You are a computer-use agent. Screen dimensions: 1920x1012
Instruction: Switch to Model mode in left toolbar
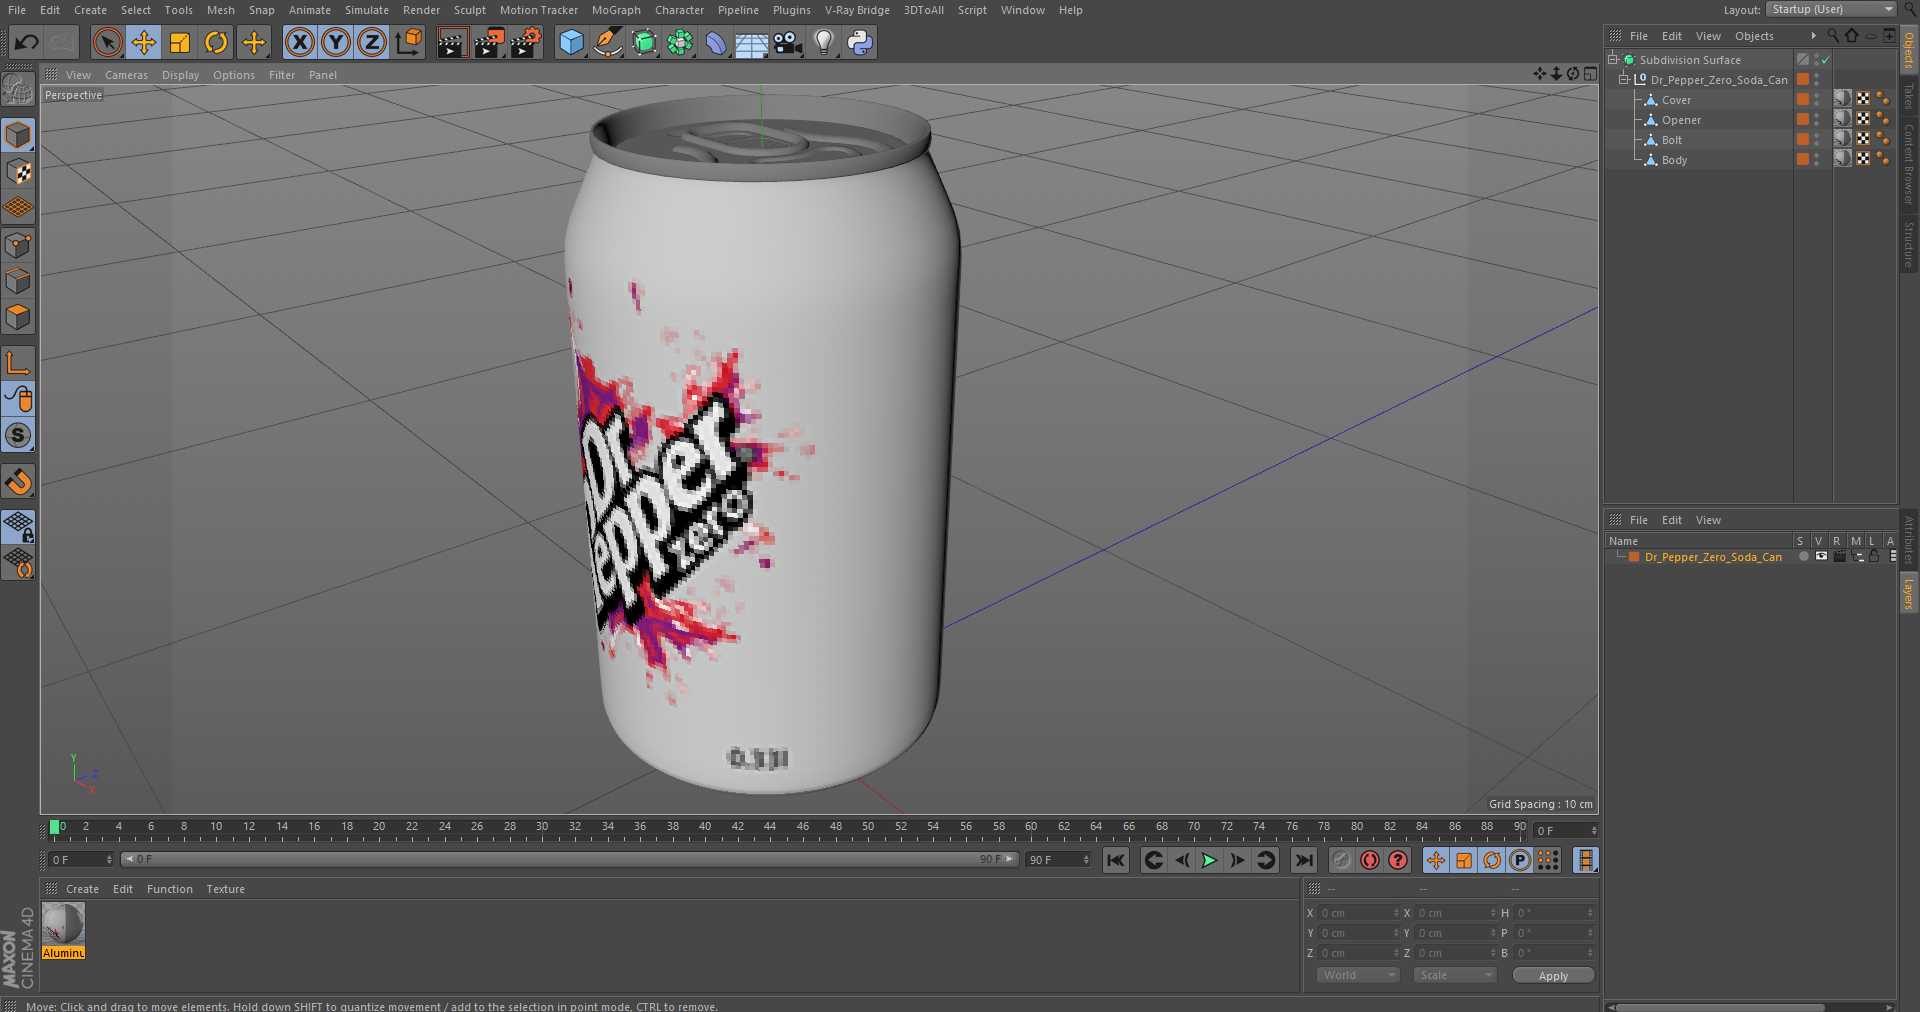[18, 135]
